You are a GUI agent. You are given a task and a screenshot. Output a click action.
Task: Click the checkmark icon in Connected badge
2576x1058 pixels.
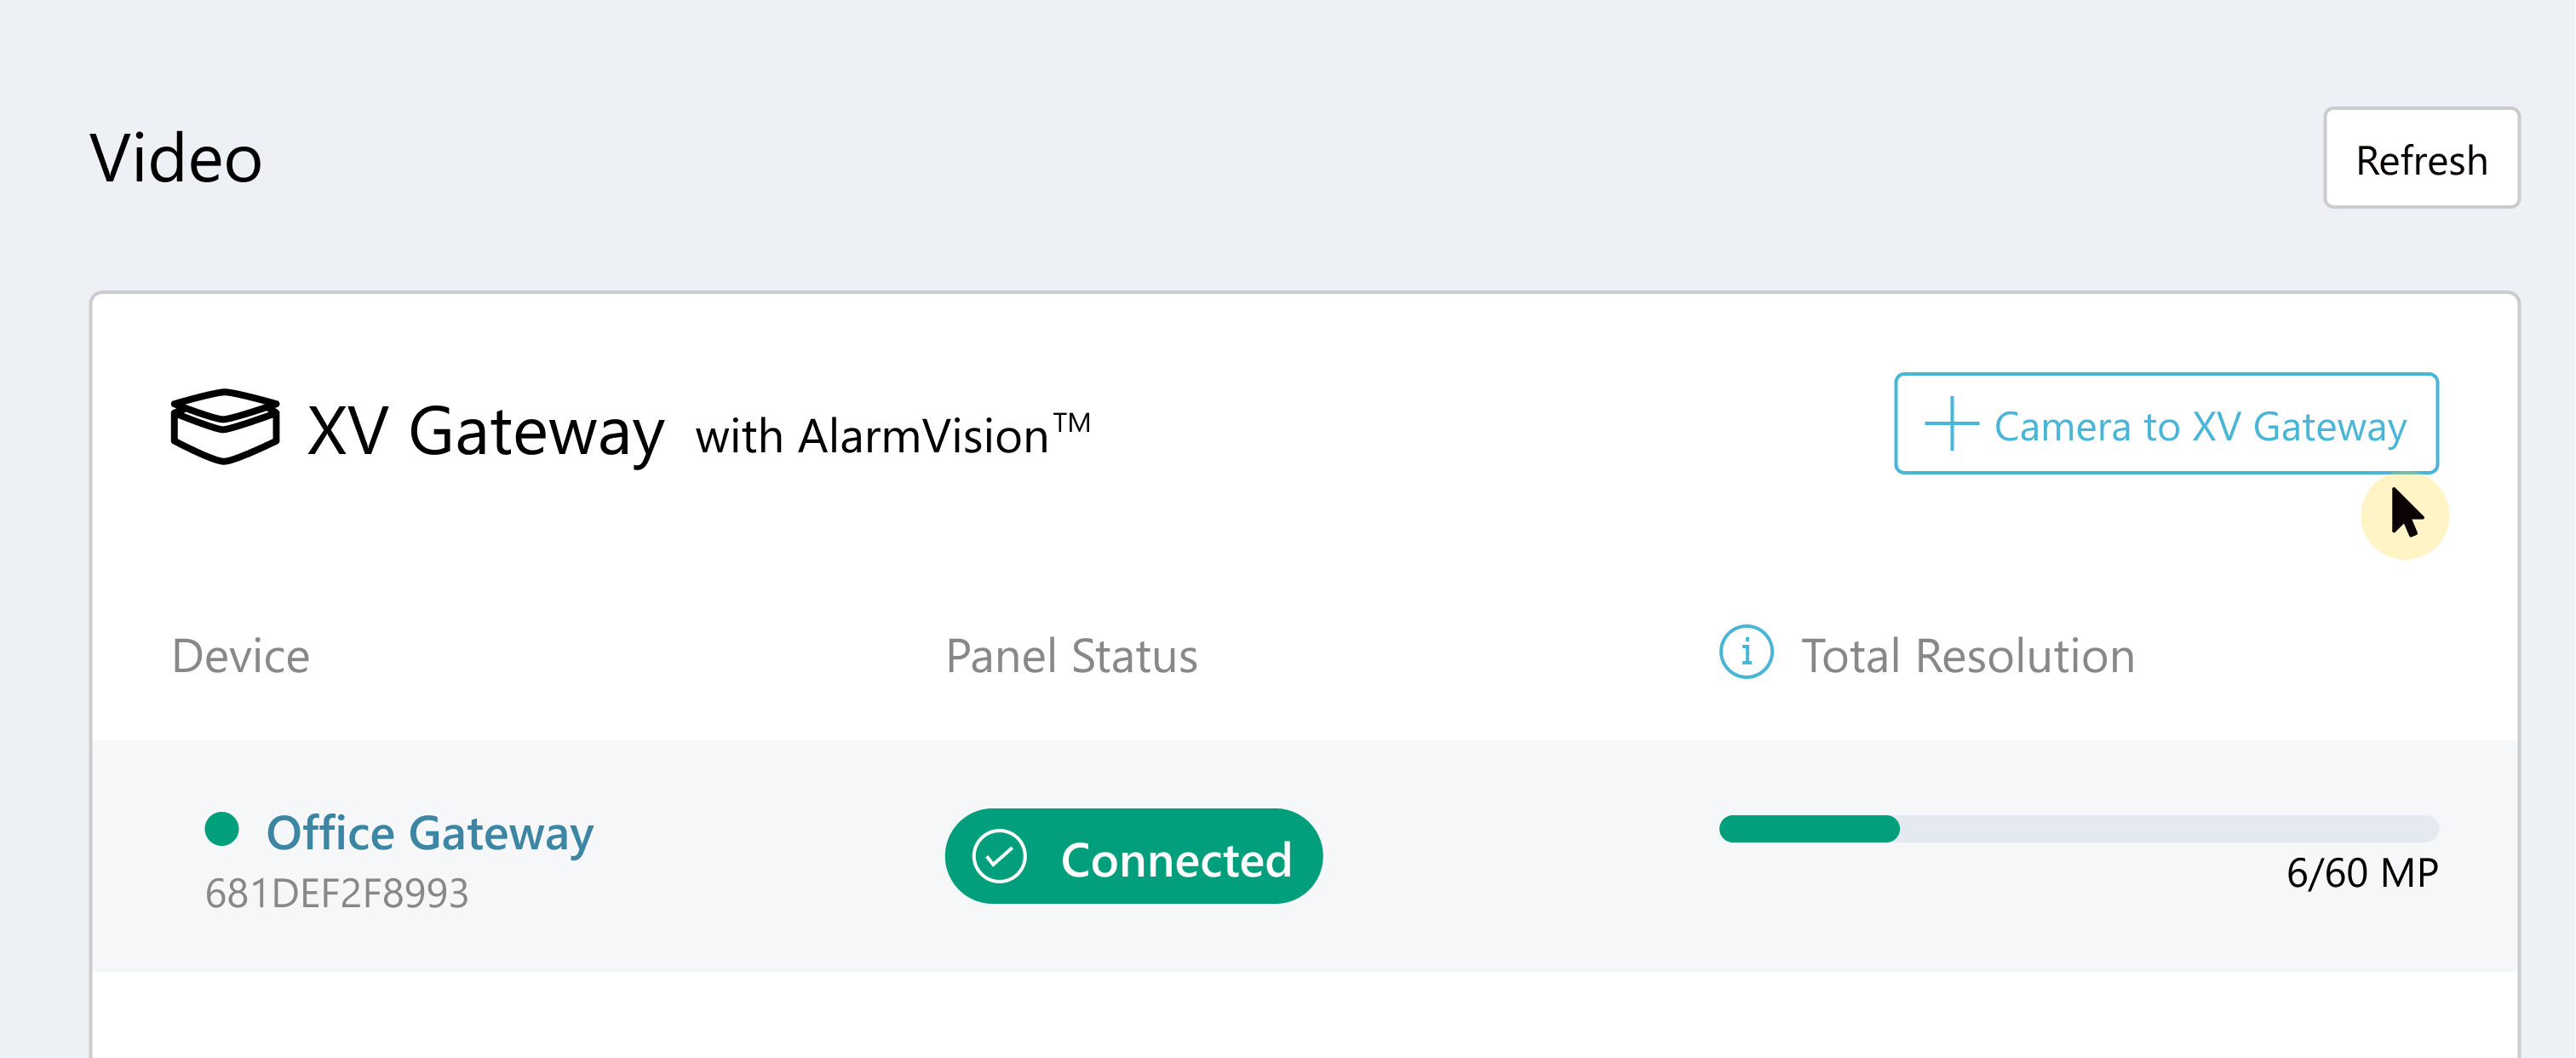[999, 857]
